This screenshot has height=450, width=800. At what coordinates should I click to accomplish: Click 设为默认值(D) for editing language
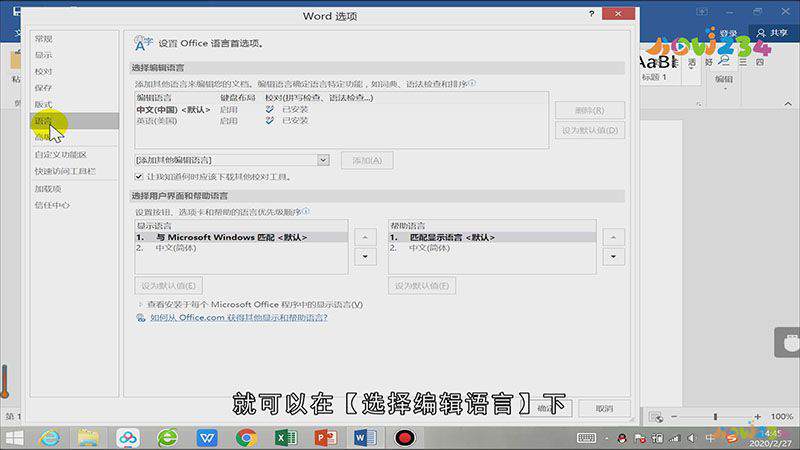point(590,130)
